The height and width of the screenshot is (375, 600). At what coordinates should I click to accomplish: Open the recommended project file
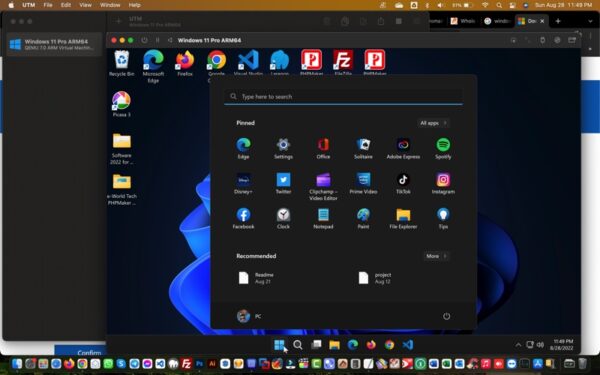[375, 278]
